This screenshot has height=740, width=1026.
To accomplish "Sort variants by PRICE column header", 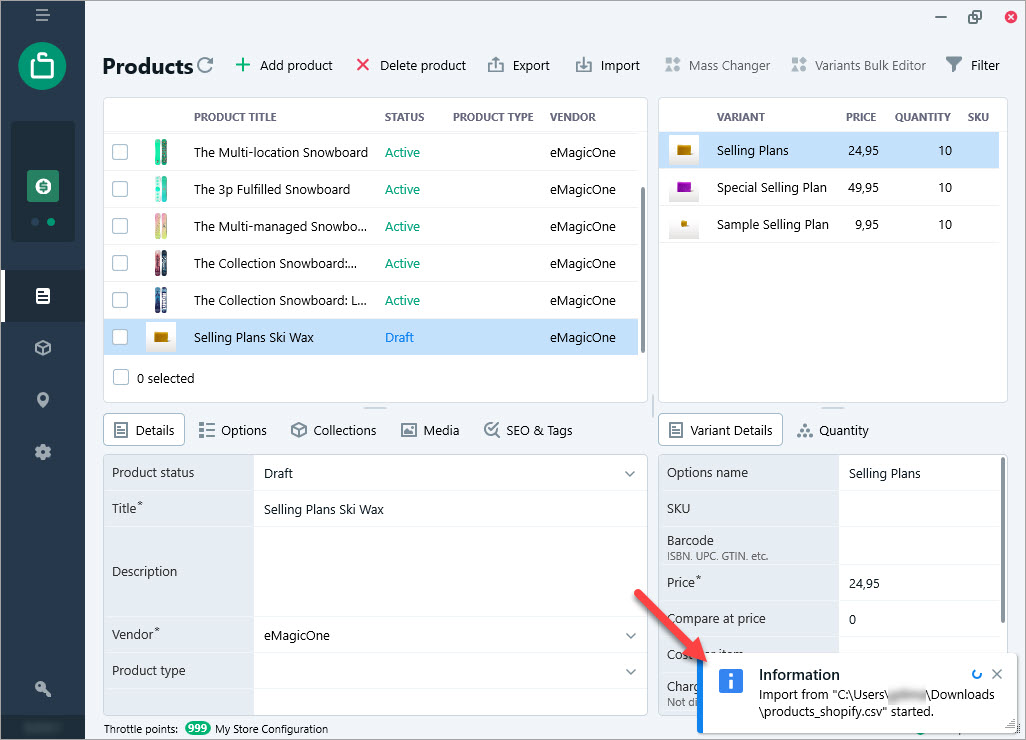I will (x=860, y=116).
